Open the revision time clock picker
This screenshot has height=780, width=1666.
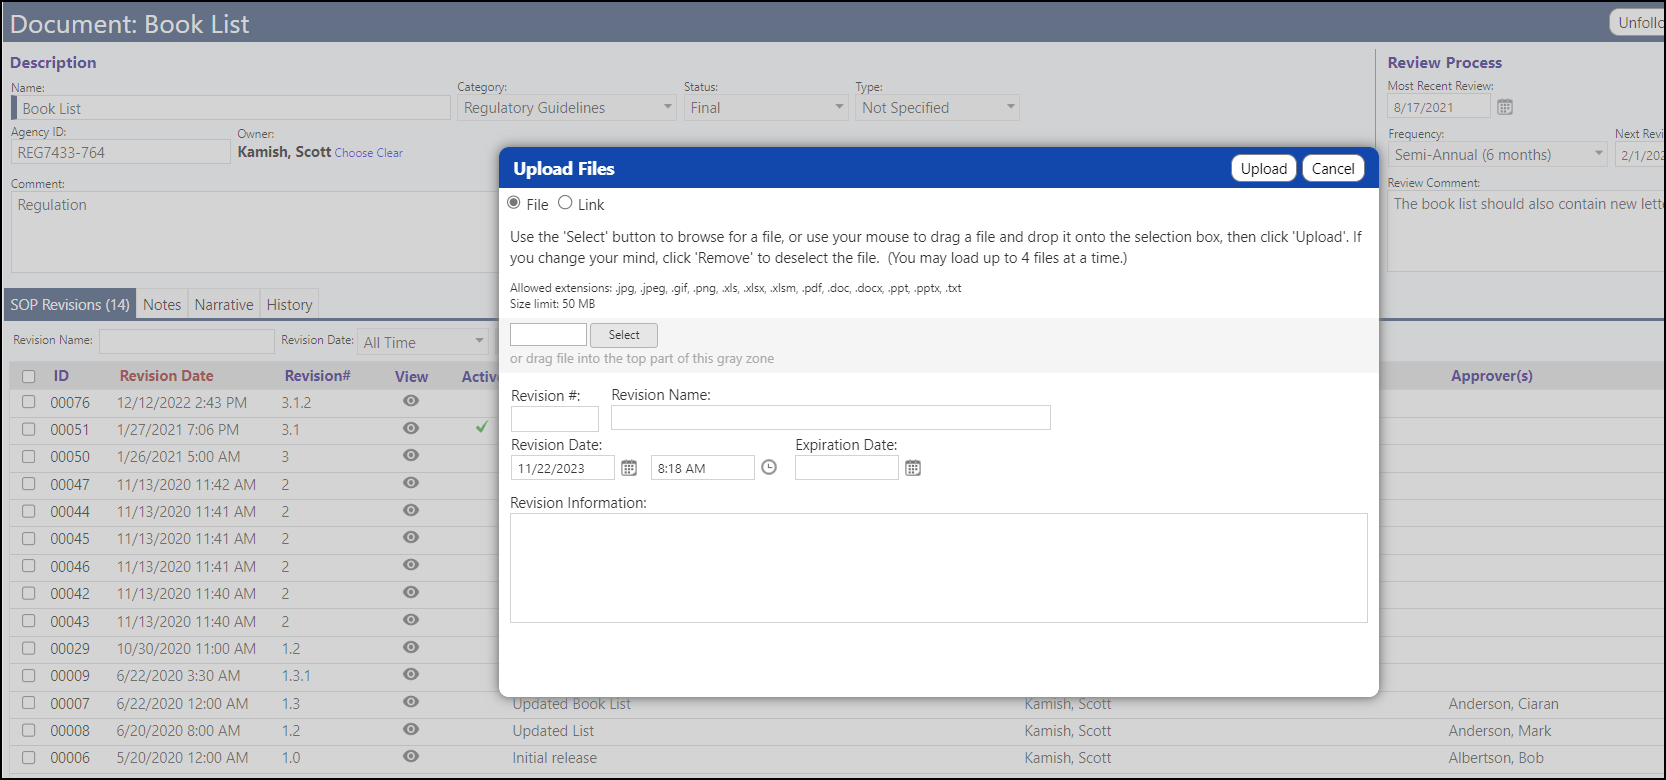pyautogui.click(x=769, y=467)
